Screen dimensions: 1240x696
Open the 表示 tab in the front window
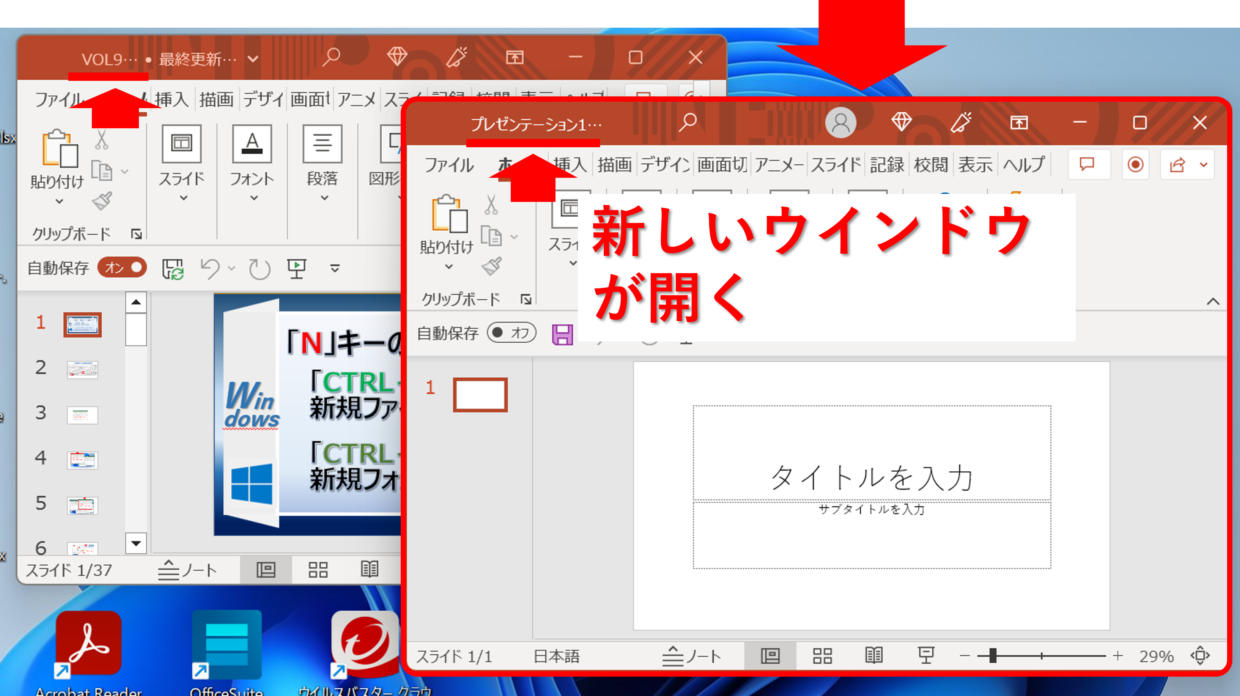coord(975,165)
